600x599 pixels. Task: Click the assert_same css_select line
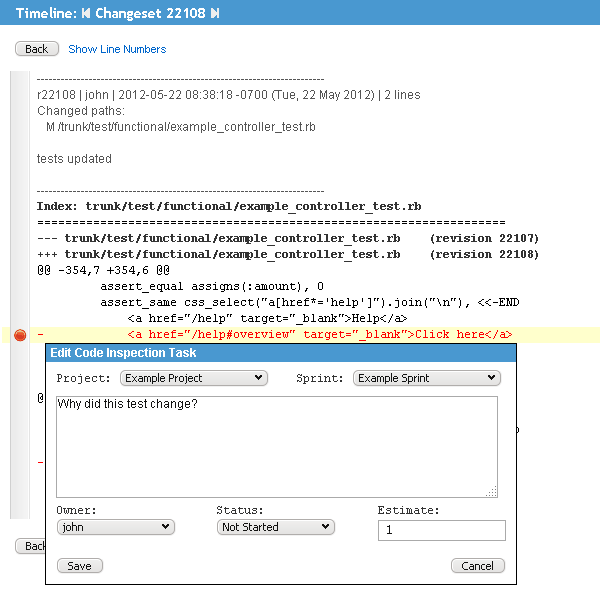point(310,302)
